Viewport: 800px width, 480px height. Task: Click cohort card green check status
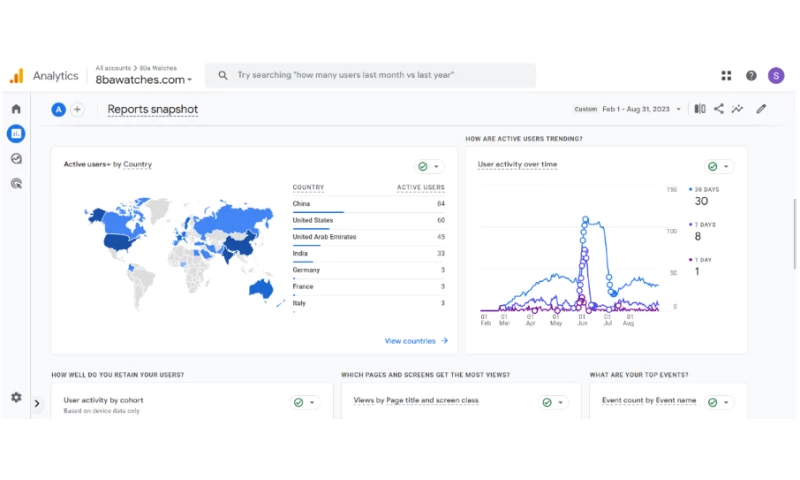[298, 402]
